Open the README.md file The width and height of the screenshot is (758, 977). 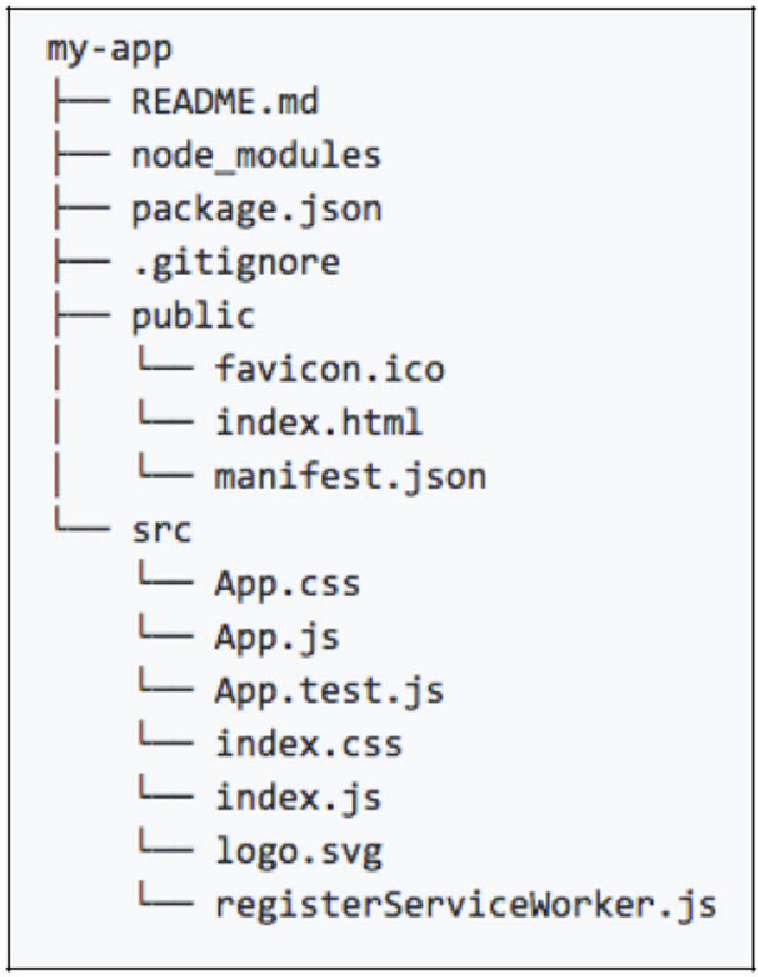point(225,101)
